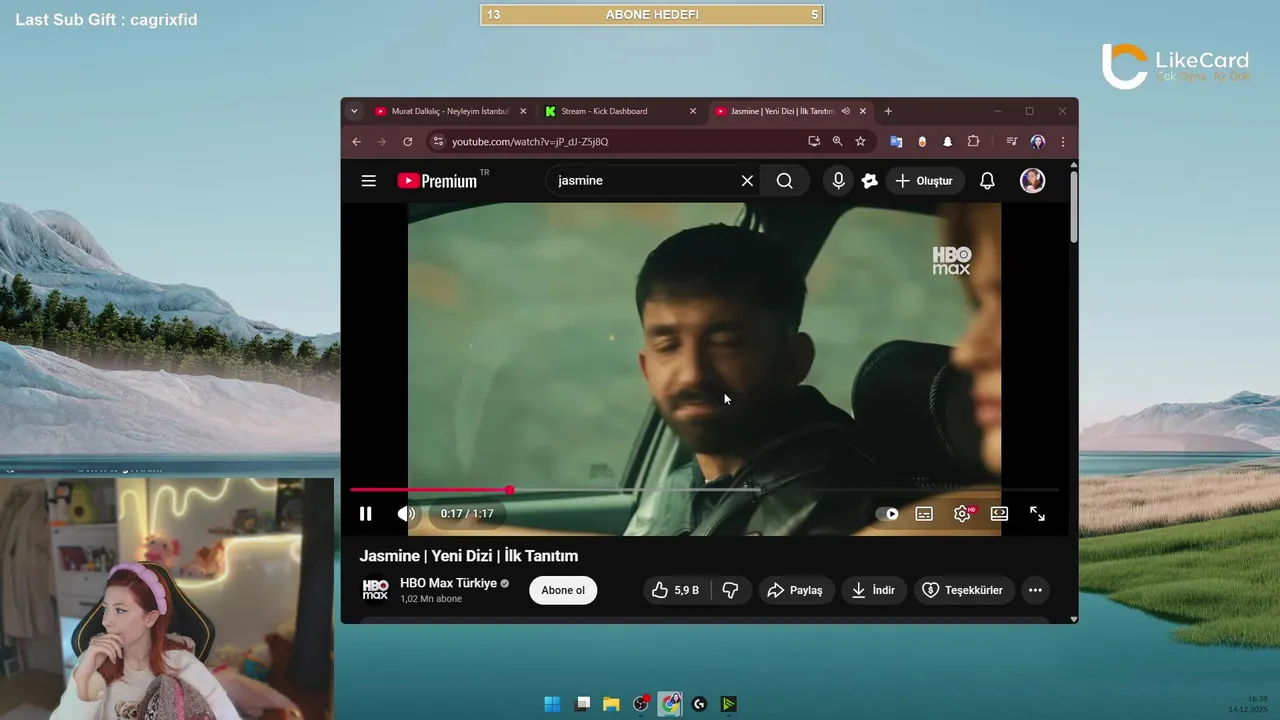Run search with the magnifier button
Viewport: 1280px width, 720px height.
pyautogui.click(x=784, y=181)
